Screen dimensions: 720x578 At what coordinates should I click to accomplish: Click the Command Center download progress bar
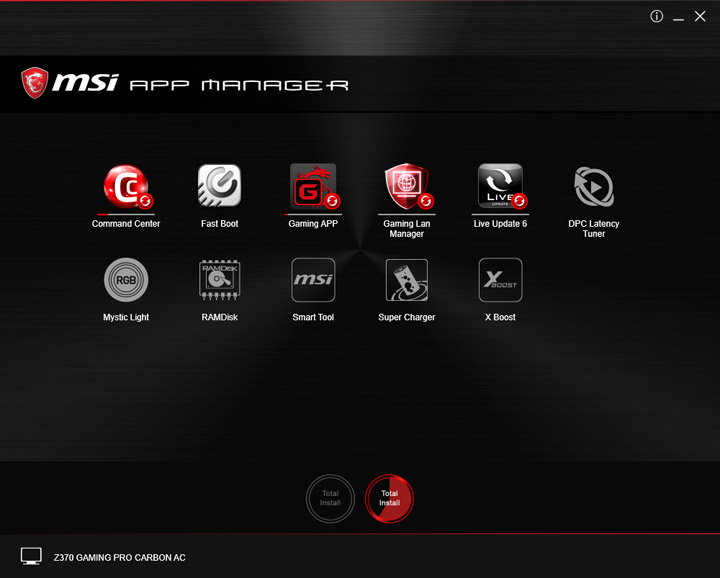(126, 214)
